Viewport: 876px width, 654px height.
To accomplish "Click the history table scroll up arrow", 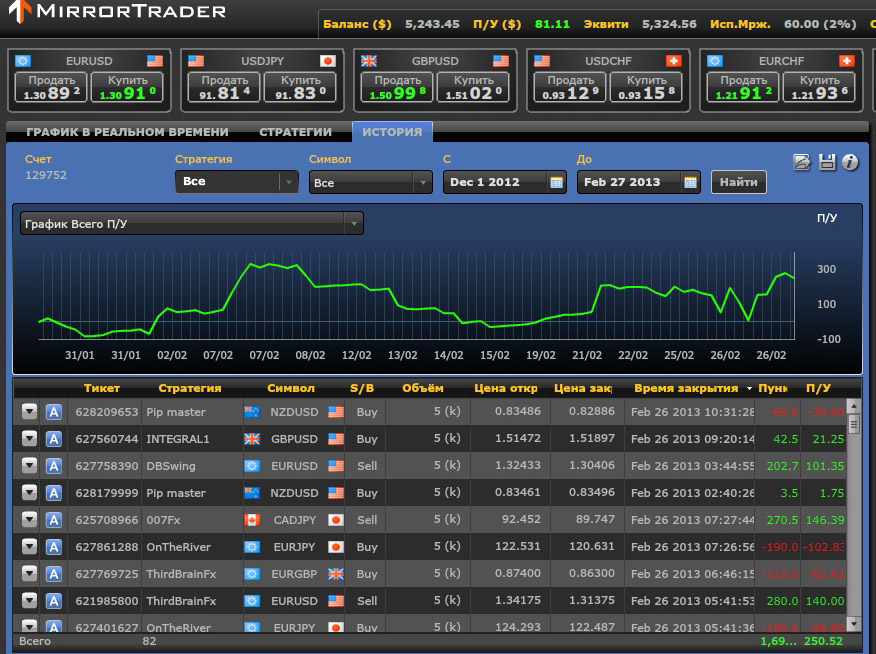I will click(x=853, y=405).
